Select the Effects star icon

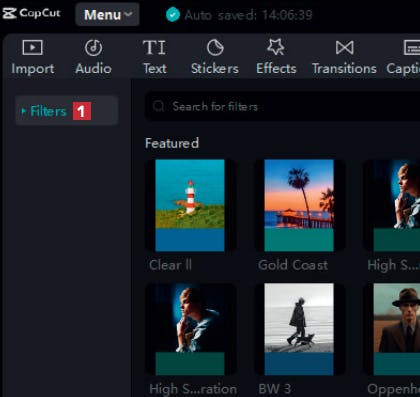276,47
